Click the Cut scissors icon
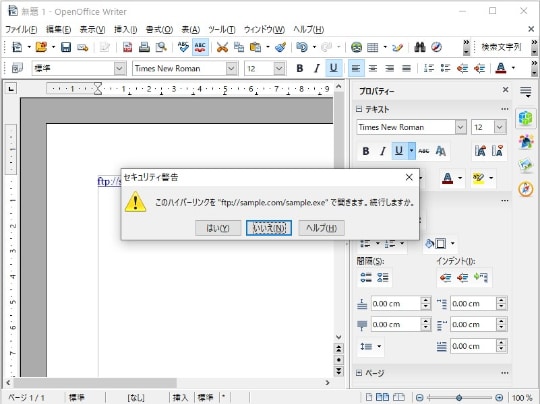 (222, 47)
